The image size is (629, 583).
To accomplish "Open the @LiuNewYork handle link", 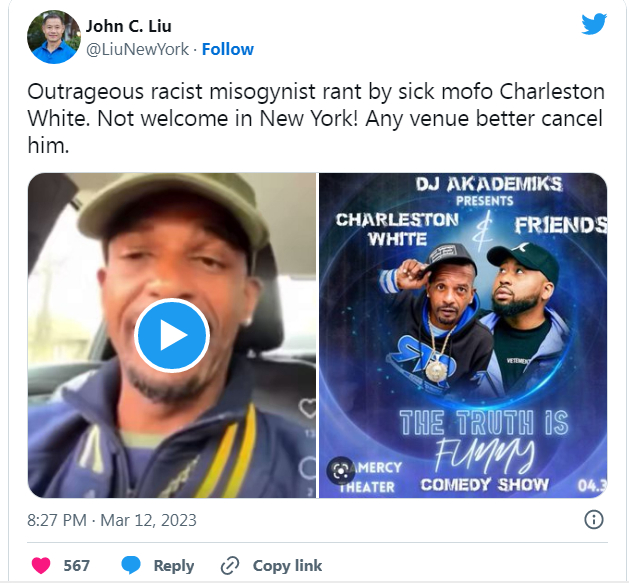I will click(x=137, y=49).
